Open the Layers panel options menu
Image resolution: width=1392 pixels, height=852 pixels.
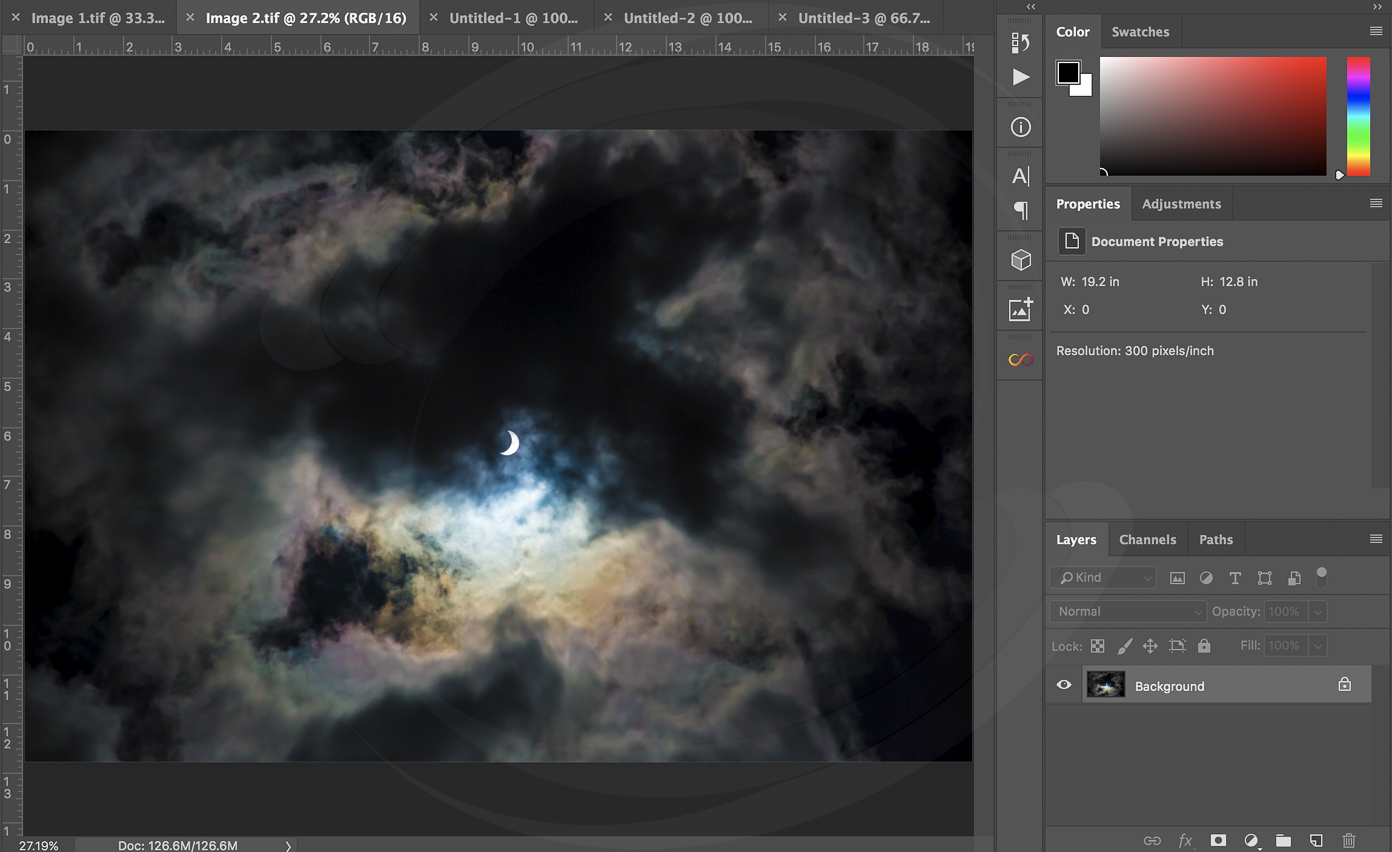(x=1376, y=539)
